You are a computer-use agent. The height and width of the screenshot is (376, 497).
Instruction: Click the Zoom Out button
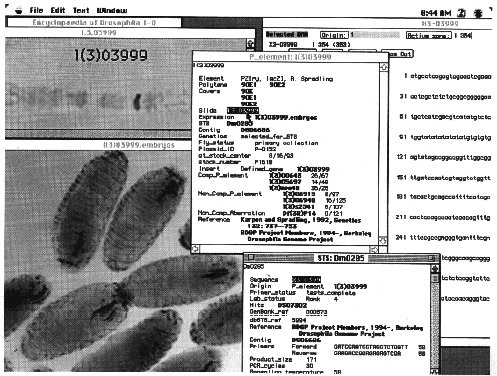[x=397, y=54]
